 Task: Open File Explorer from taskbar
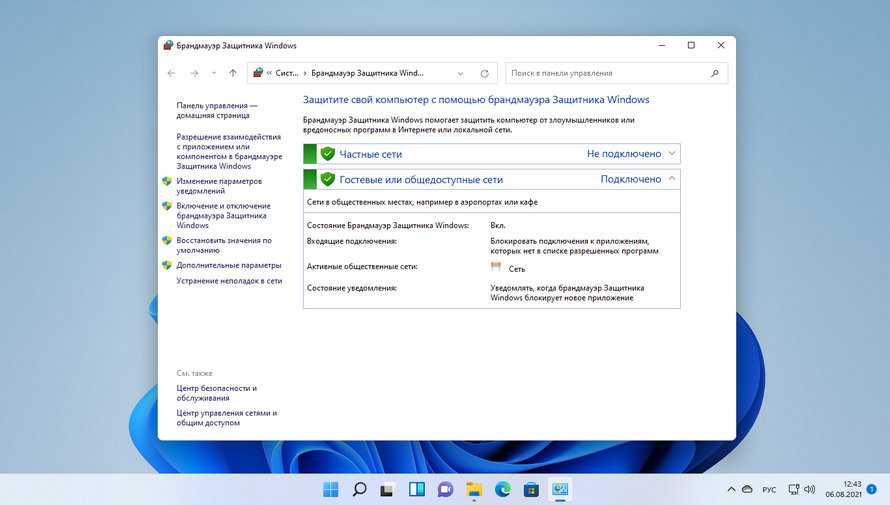pos(474,489)
